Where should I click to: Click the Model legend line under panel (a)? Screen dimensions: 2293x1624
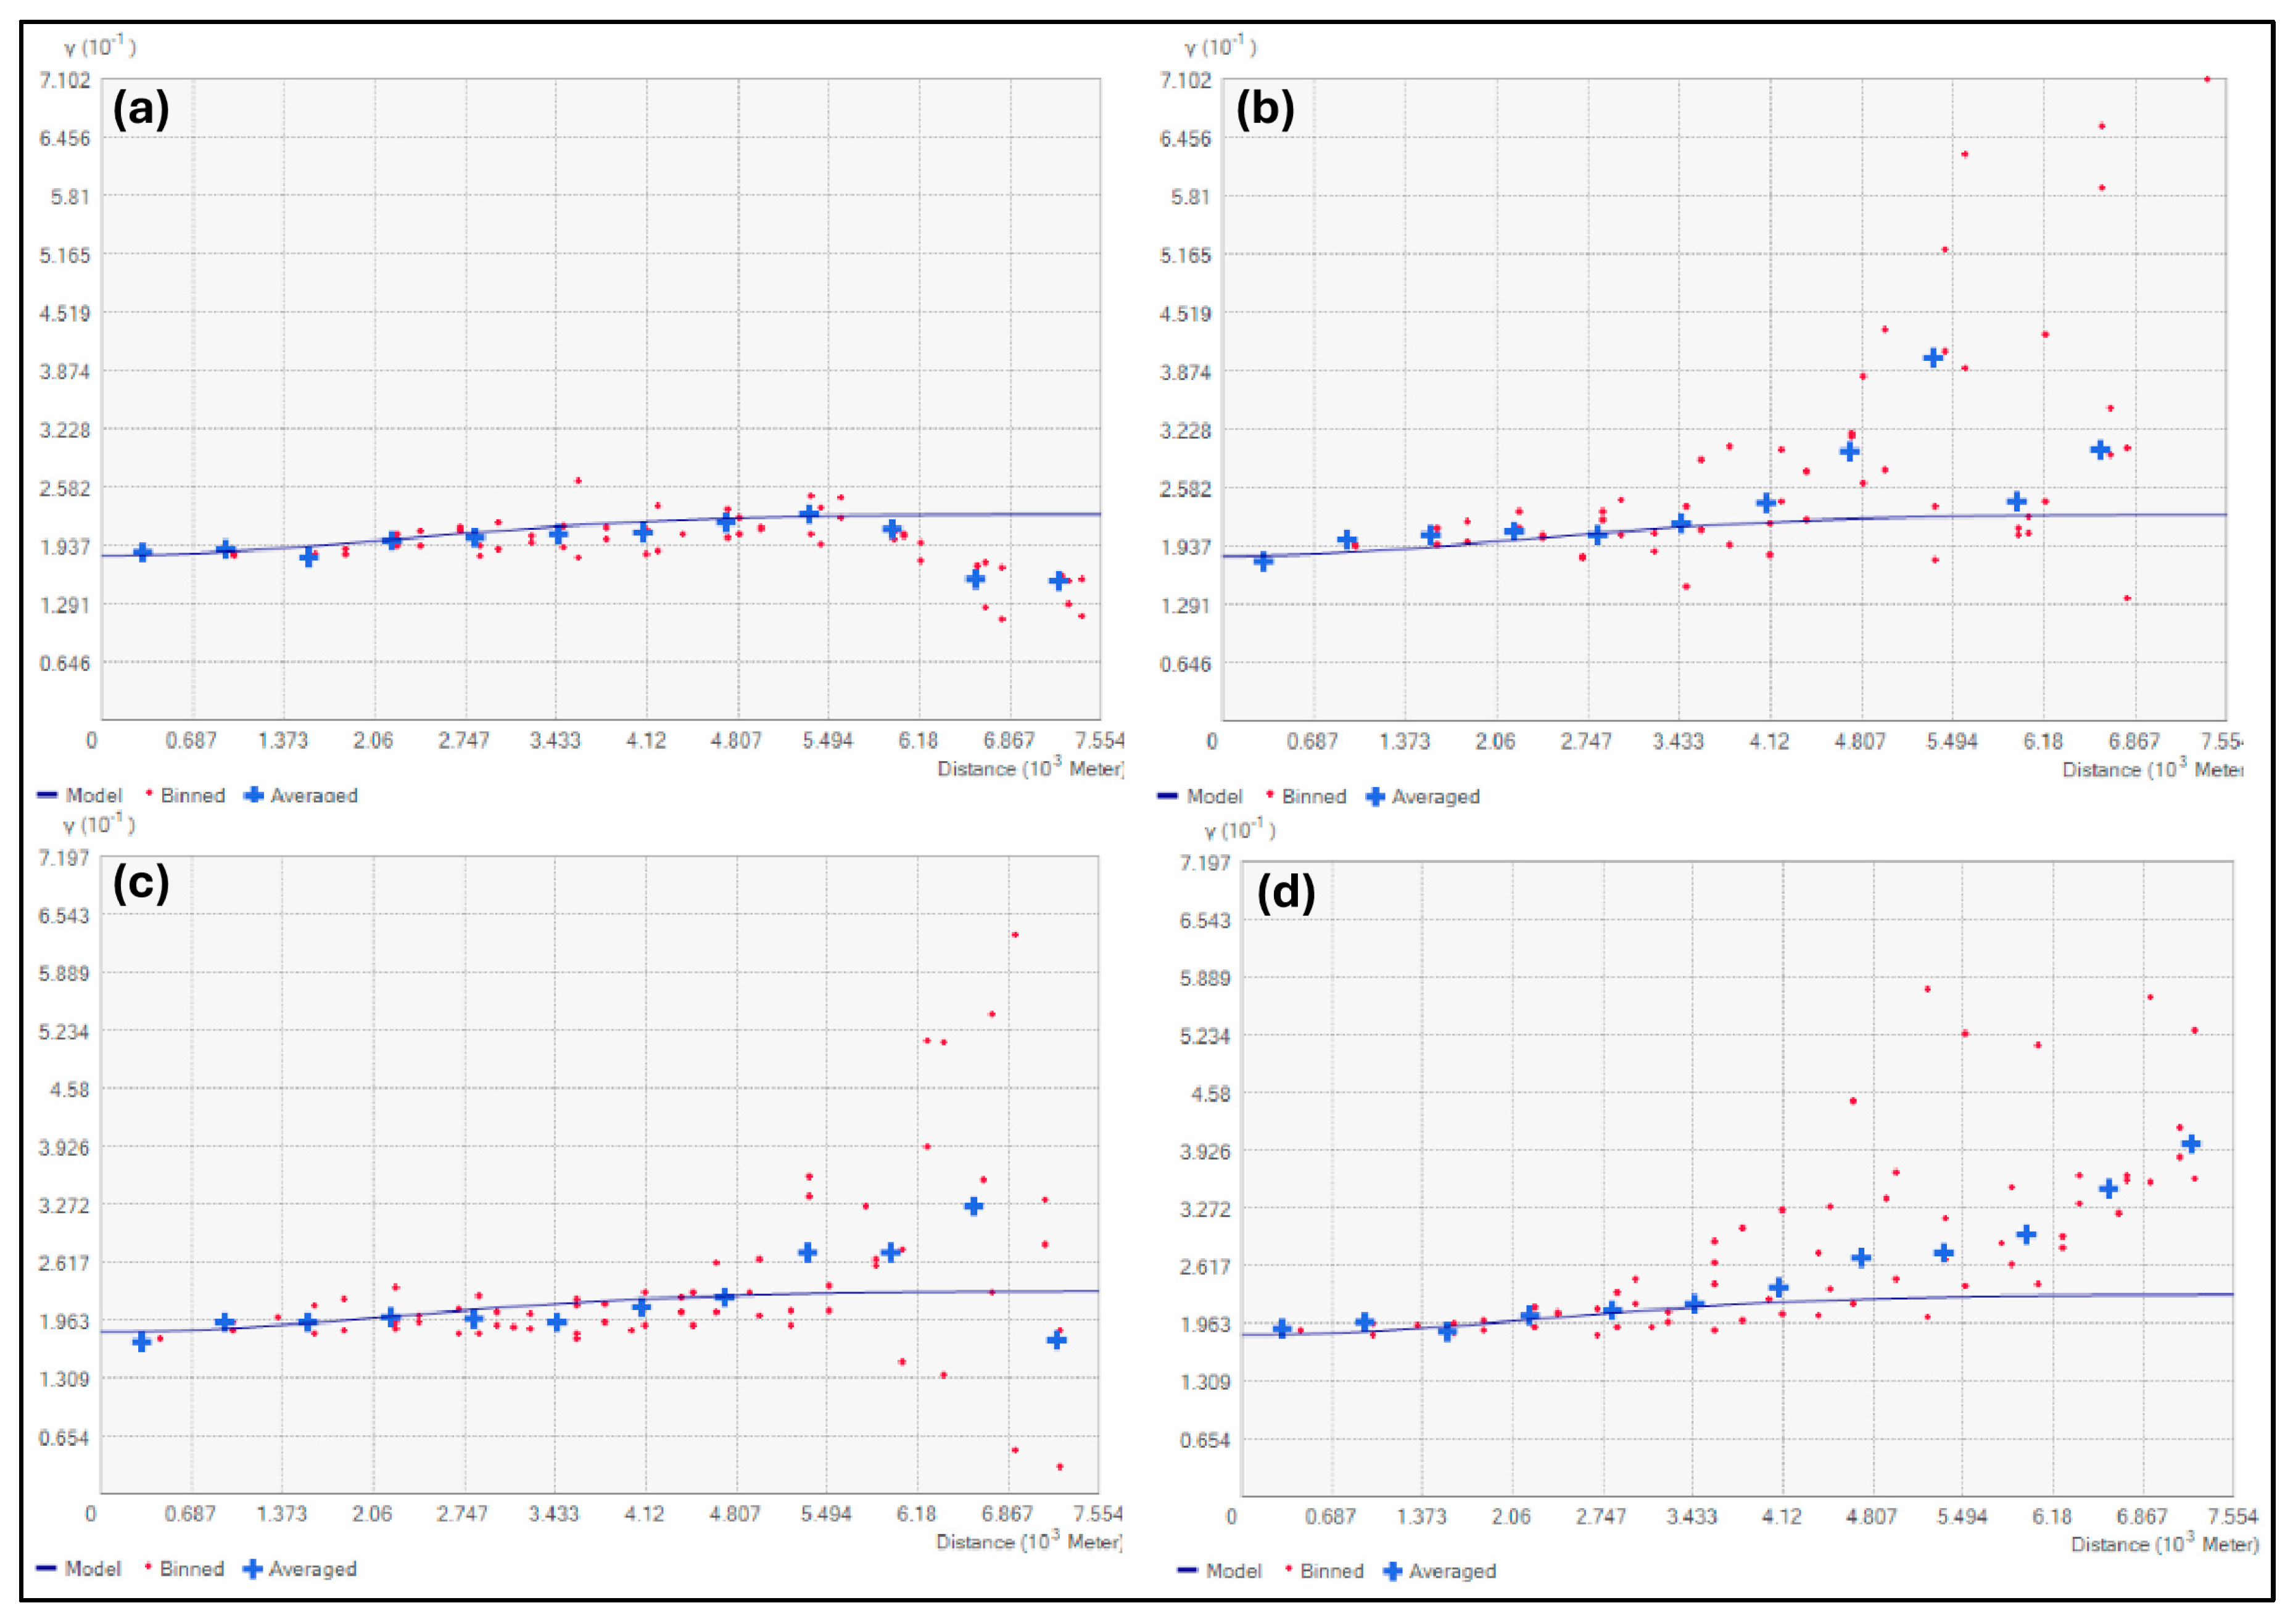47,795
